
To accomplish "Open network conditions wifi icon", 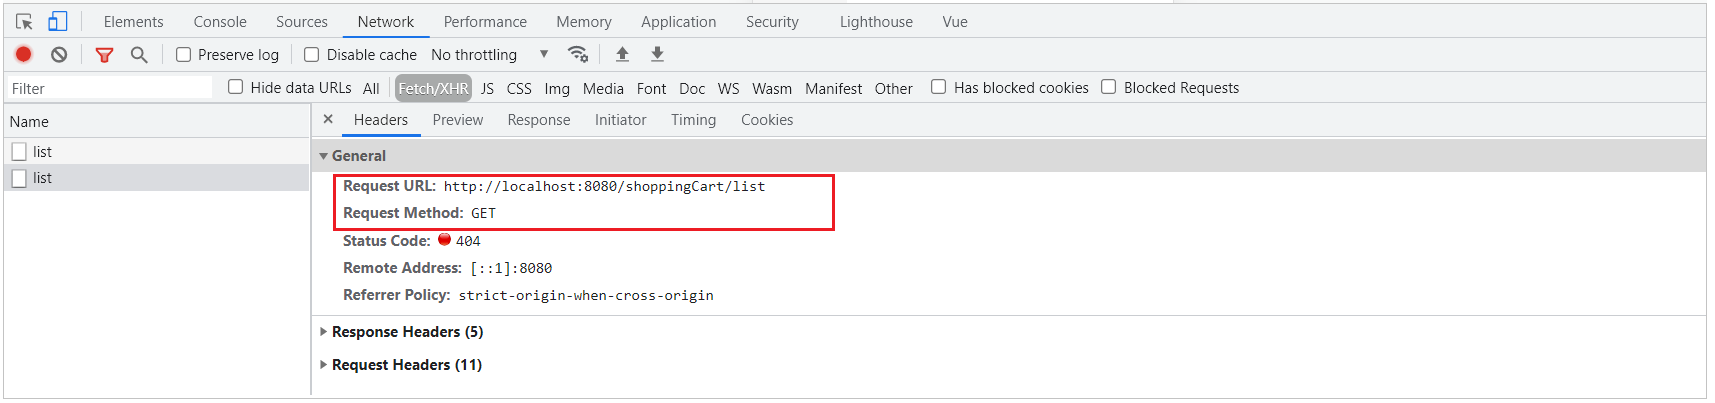I will tap(577, 54).
